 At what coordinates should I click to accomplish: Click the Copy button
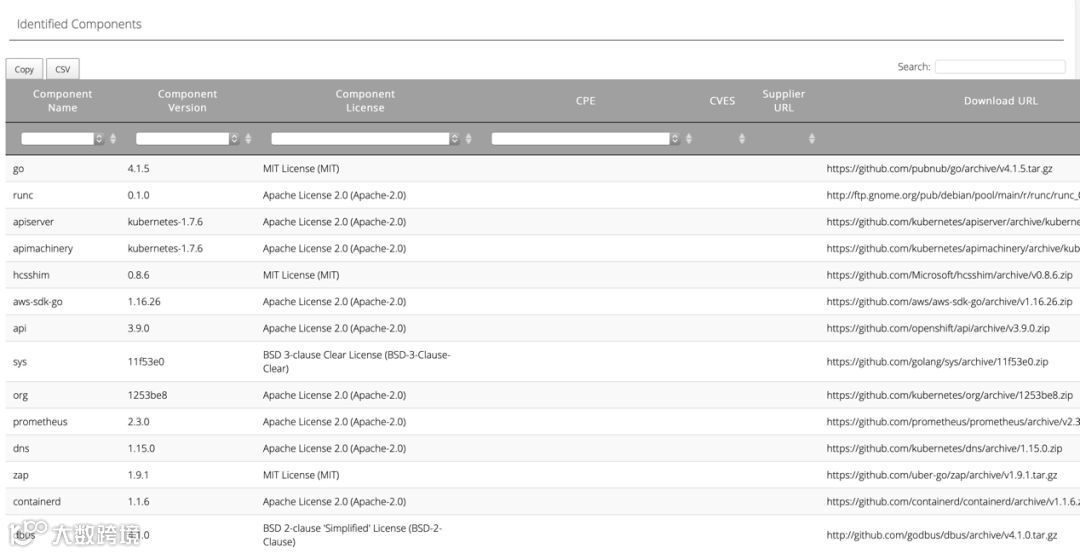coord(24,69)
